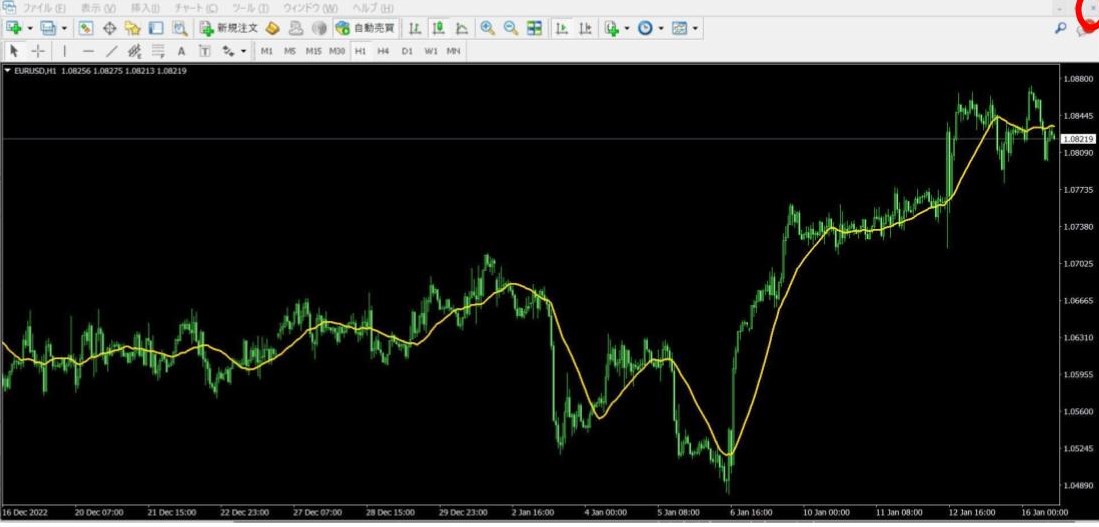Zoom out of the chart
The image size is (1099, 527).
511,28
